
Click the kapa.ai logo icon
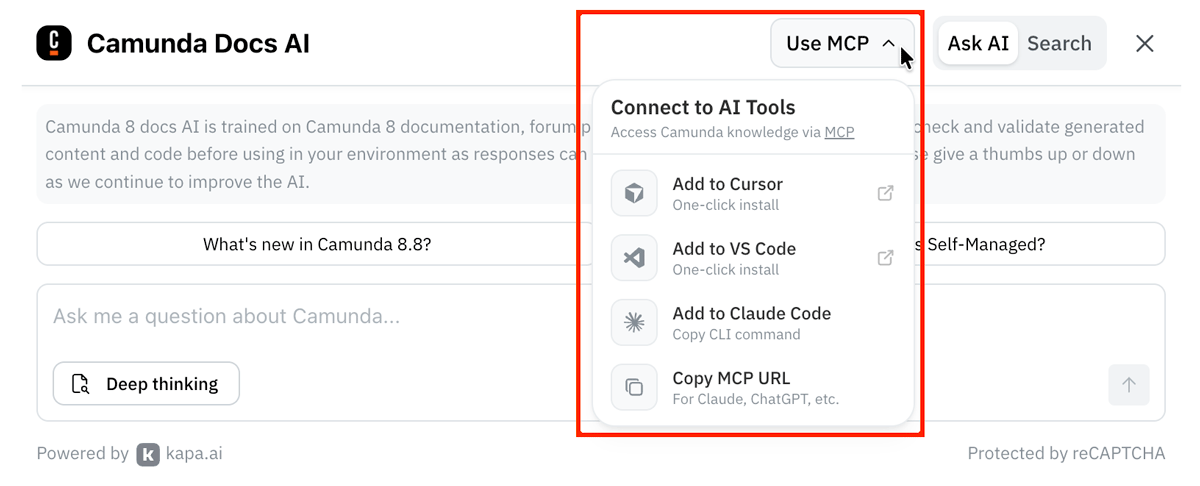148,454
